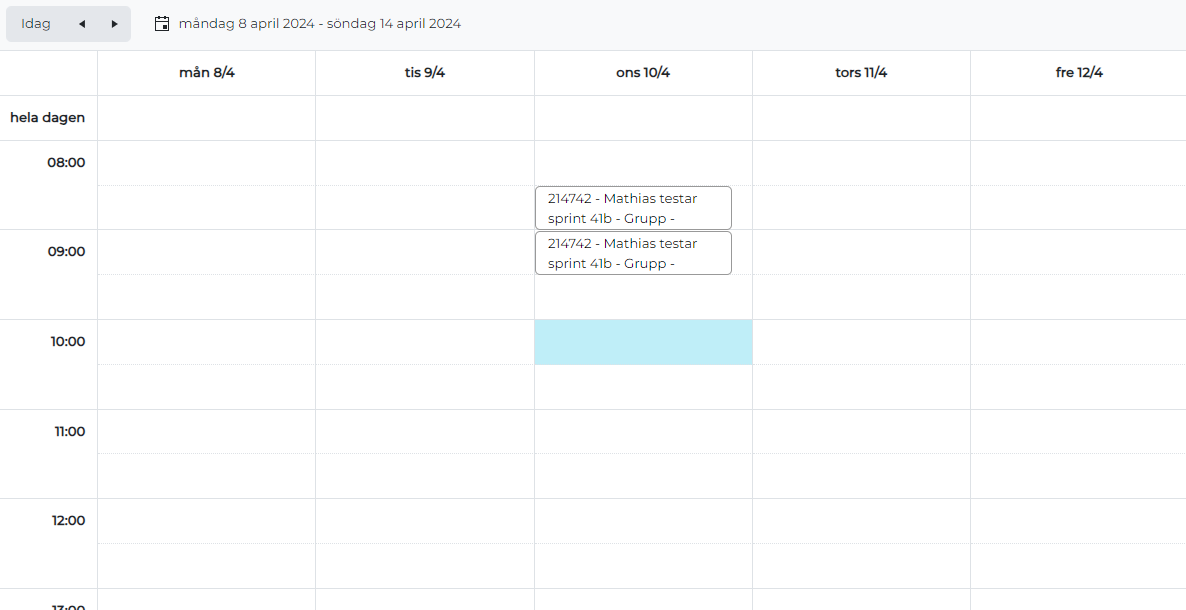1186x610 pixels.
Task: Click the date range text for April 2024
Action: point(320,24)
